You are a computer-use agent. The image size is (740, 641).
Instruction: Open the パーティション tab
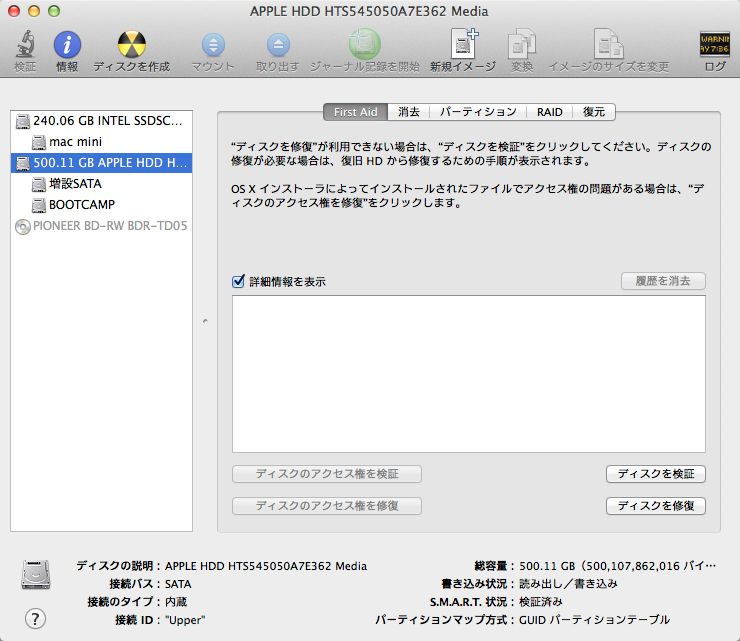click(478, 112)
